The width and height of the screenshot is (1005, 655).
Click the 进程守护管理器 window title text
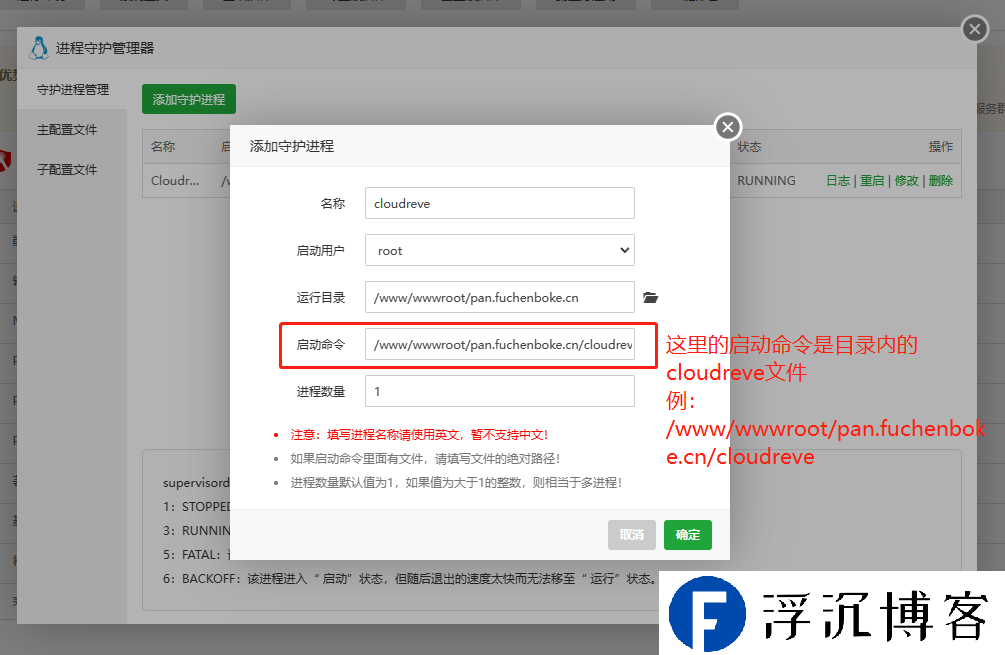104,48
